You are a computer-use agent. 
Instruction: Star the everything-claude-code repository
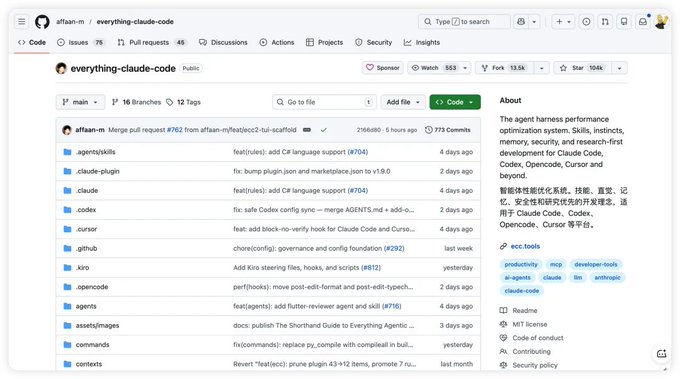582,68
